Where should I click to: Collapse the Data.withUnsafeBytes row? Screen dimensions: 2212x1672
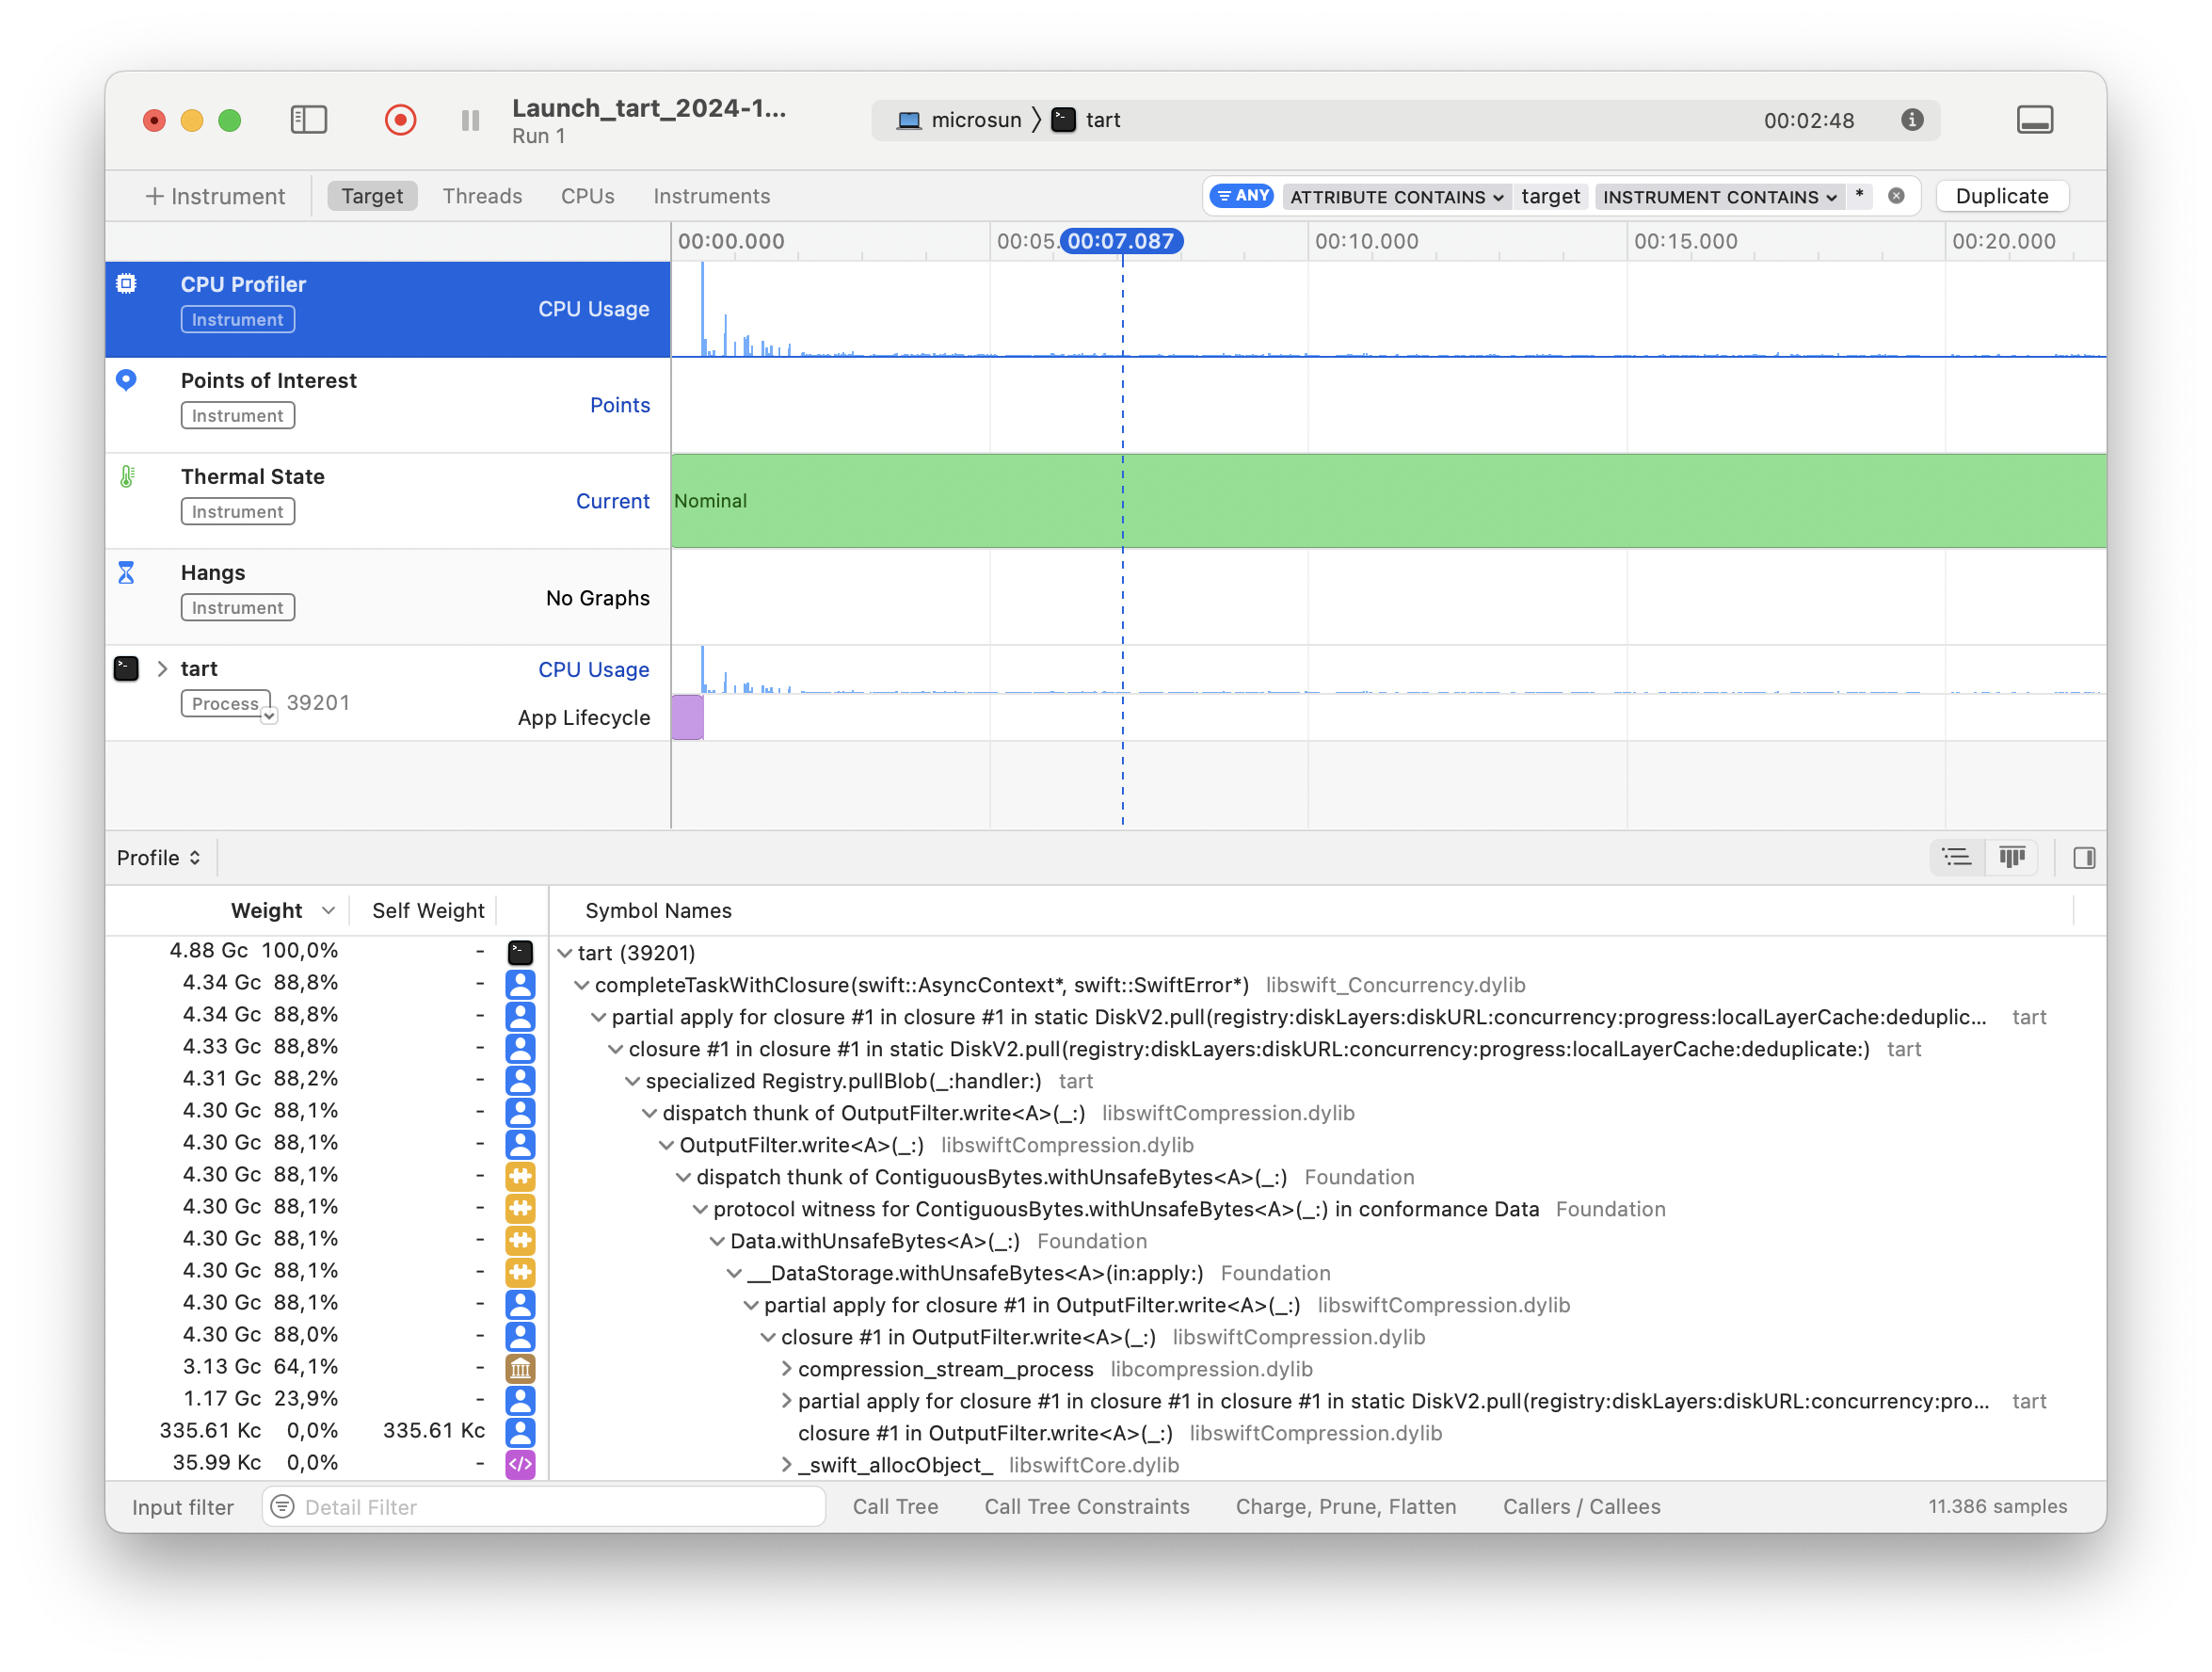coord(717,1241)
